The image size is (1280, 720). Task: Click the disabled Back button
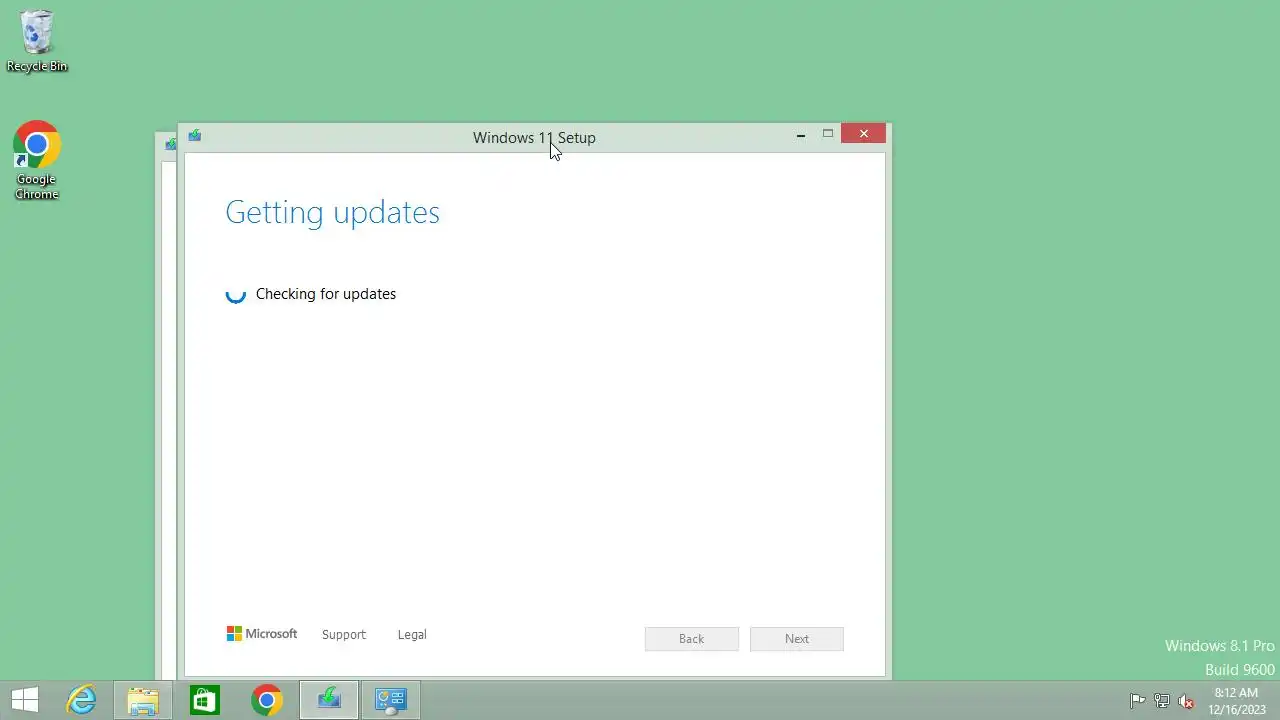pyautogui.click(x=692, y=639)
